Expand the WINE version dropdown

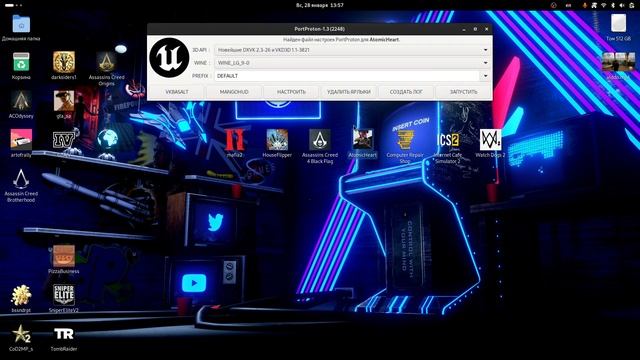[485, 63]
